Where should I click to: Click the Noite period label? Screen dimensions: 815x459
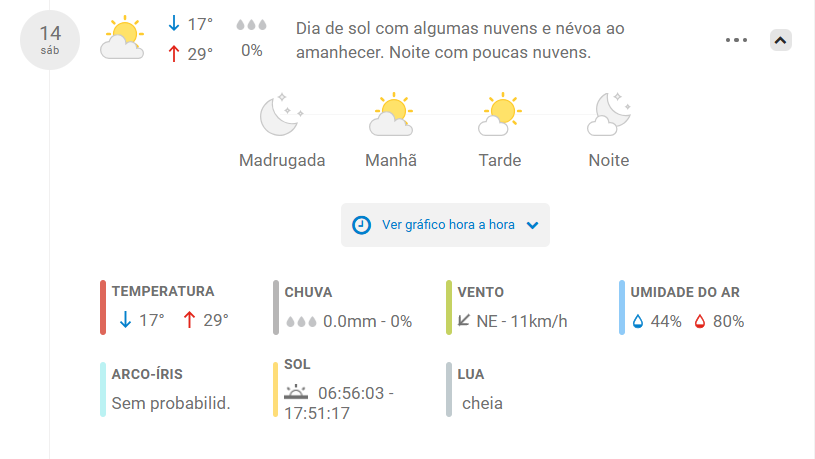[609, 160]
